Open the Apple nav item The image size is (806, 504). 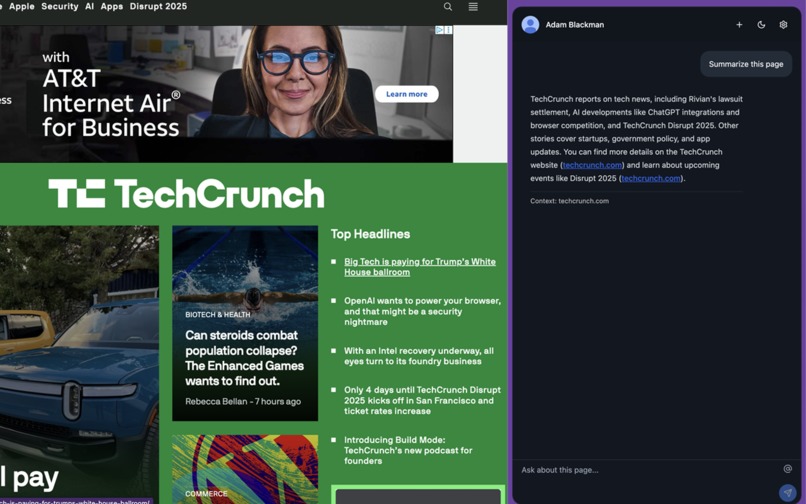pos(22,7)
